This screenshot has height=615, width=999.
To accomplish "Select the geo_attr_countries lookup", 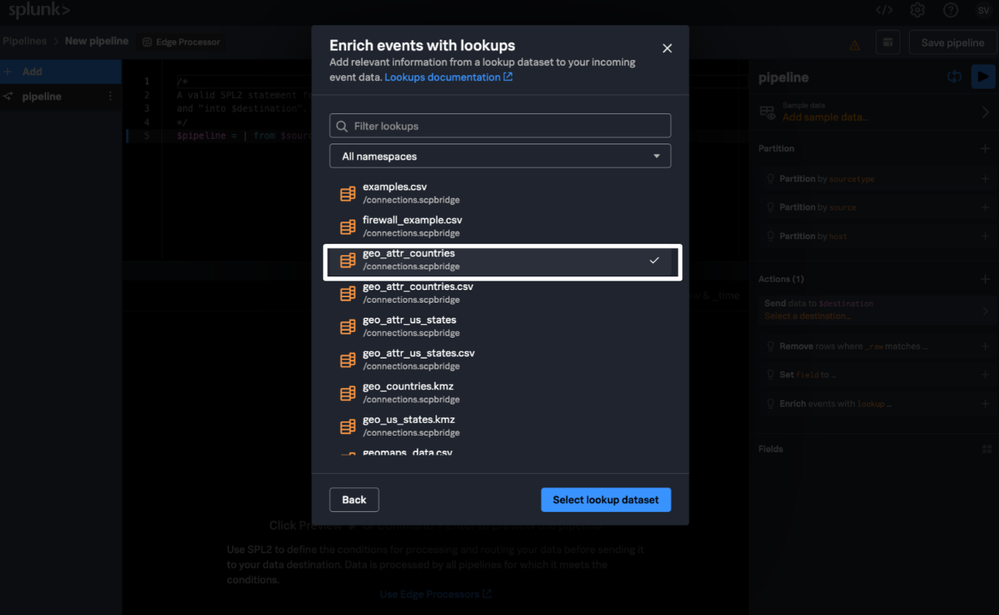I will click(502, 260).
